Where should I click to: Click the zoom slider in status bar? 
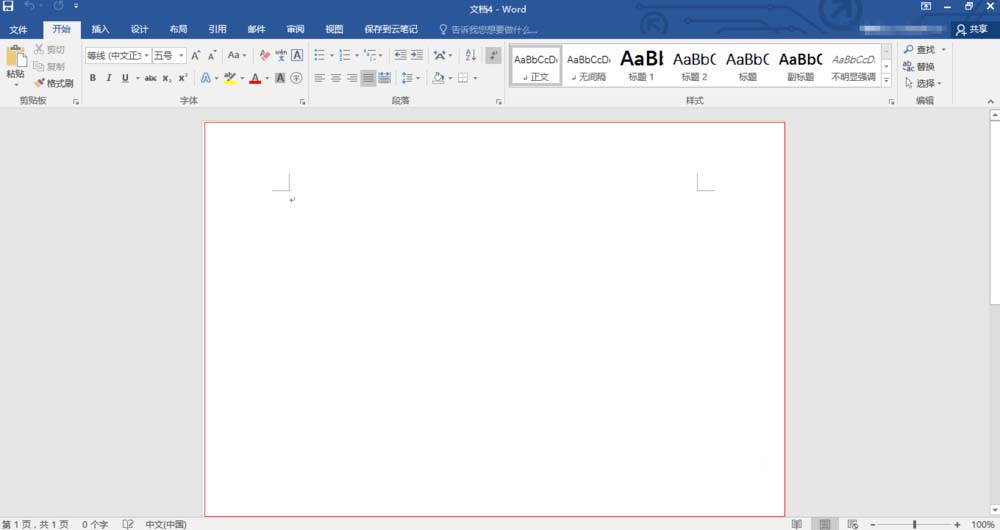[x=913, y=524]
